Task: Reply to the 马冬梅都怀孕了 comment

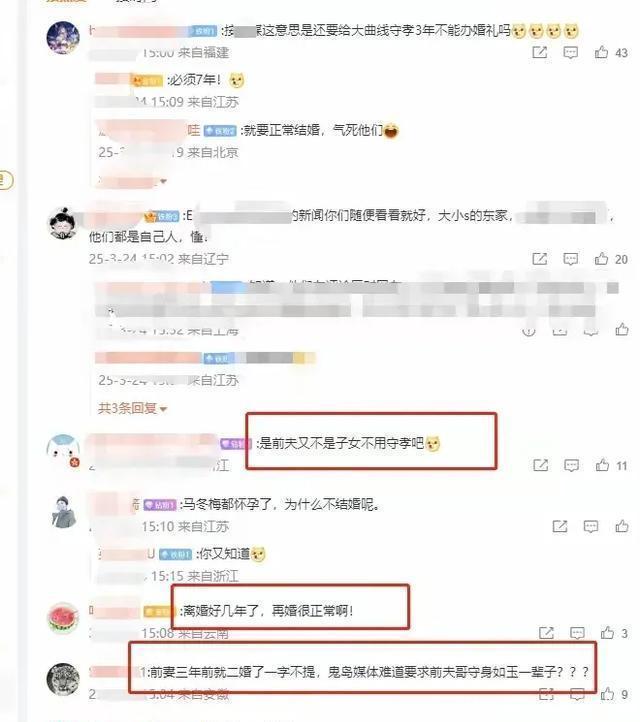Action: (x=591, y=526)
